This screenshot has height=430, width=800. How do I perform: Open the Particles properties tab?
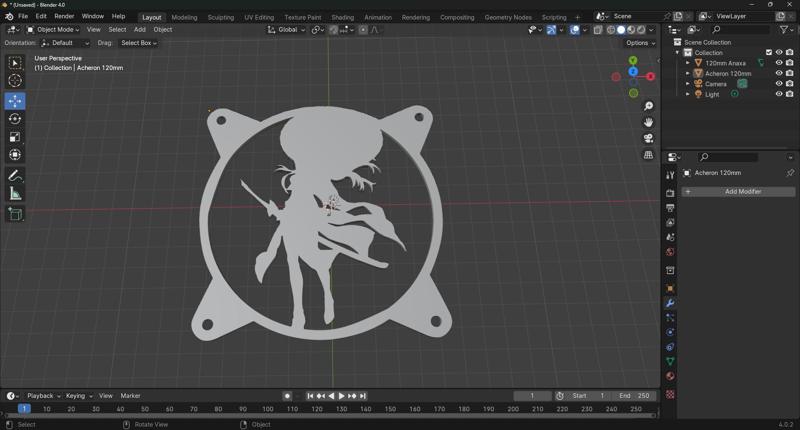click(670, 318)
